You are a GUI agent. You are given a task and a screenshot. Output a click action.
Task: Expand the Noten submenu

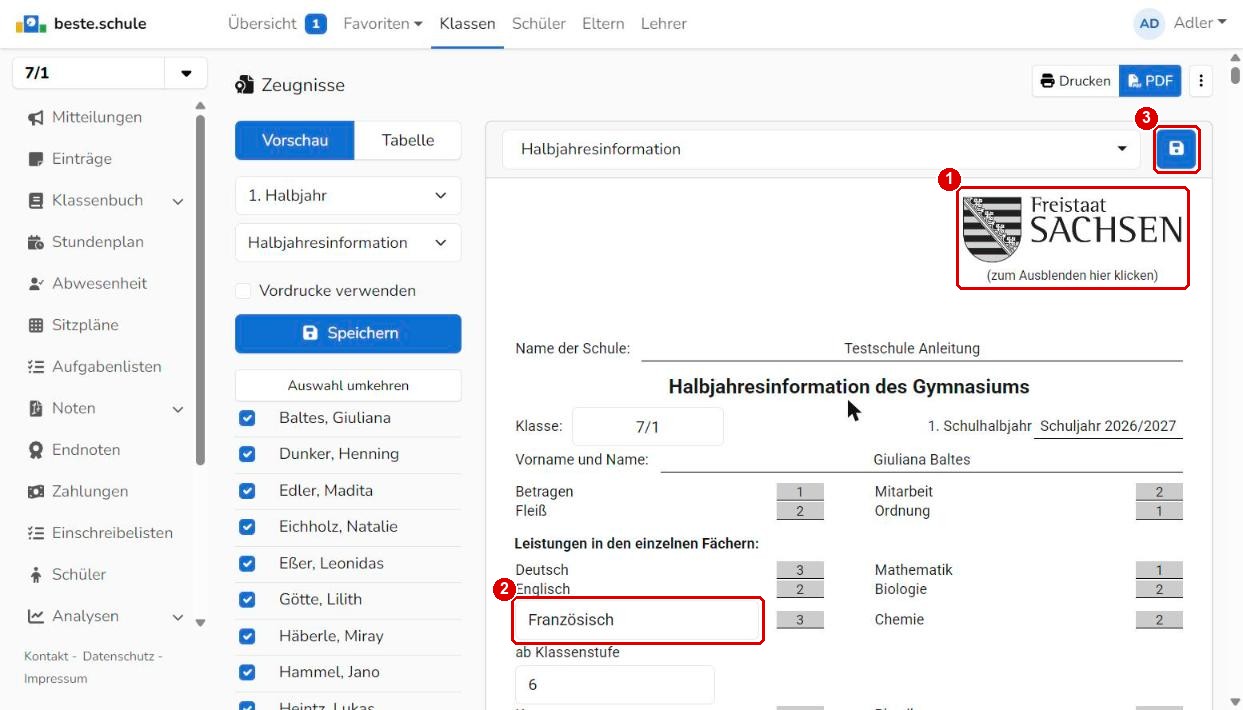point(178,409)
